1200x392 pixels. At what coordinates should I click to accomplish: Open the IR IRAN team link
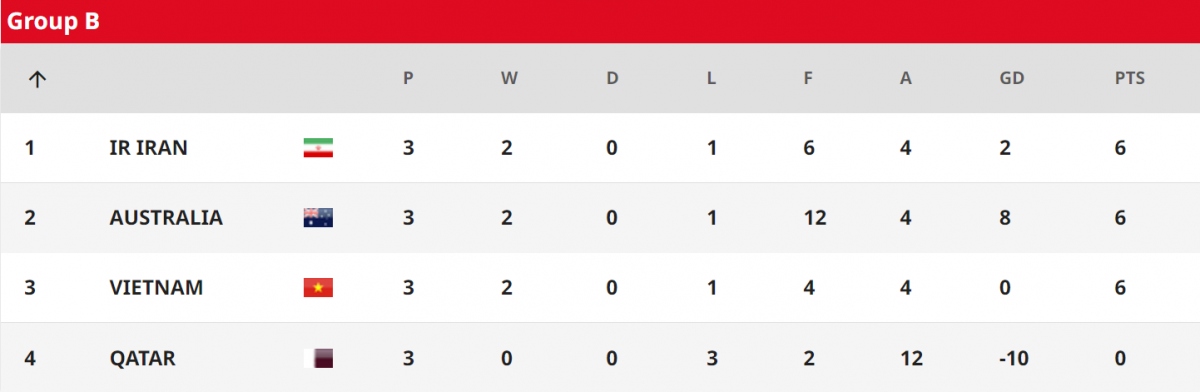(148, 148)
